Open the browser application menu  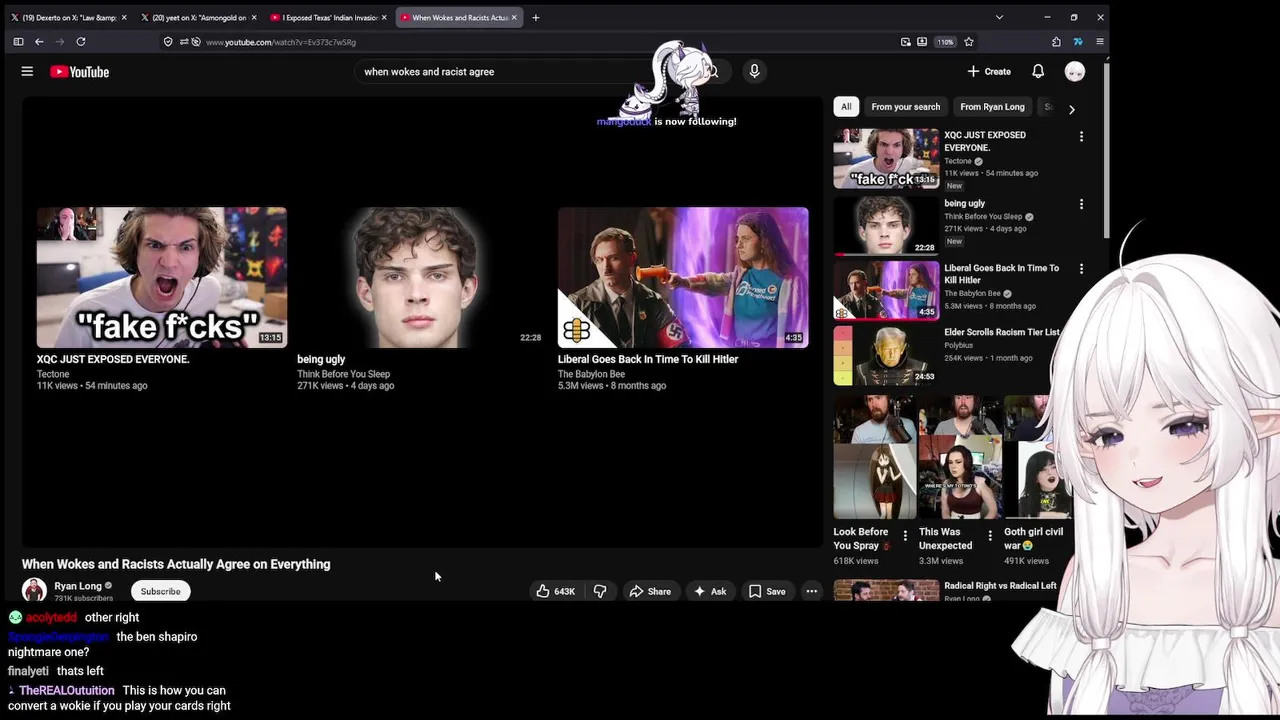(1100, 42)
